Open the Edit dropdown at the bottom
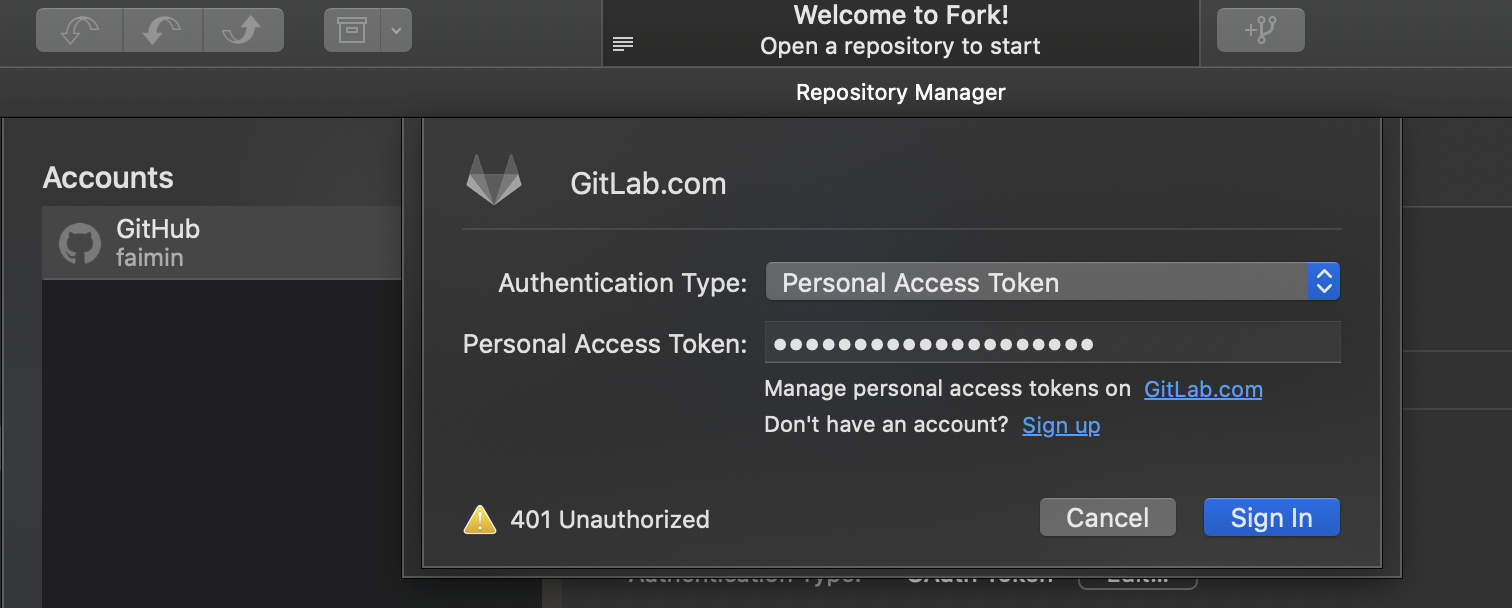The image size is (1512, 608). point(1136,576)
